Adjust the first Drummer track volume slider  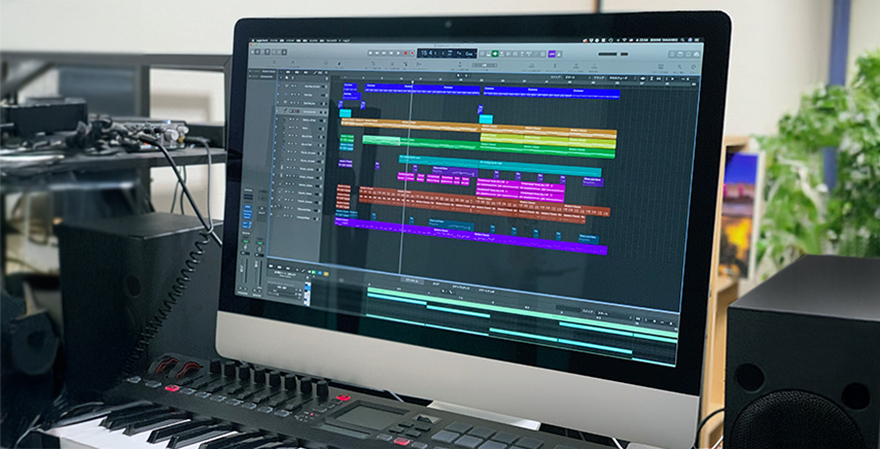pos(323,86)
